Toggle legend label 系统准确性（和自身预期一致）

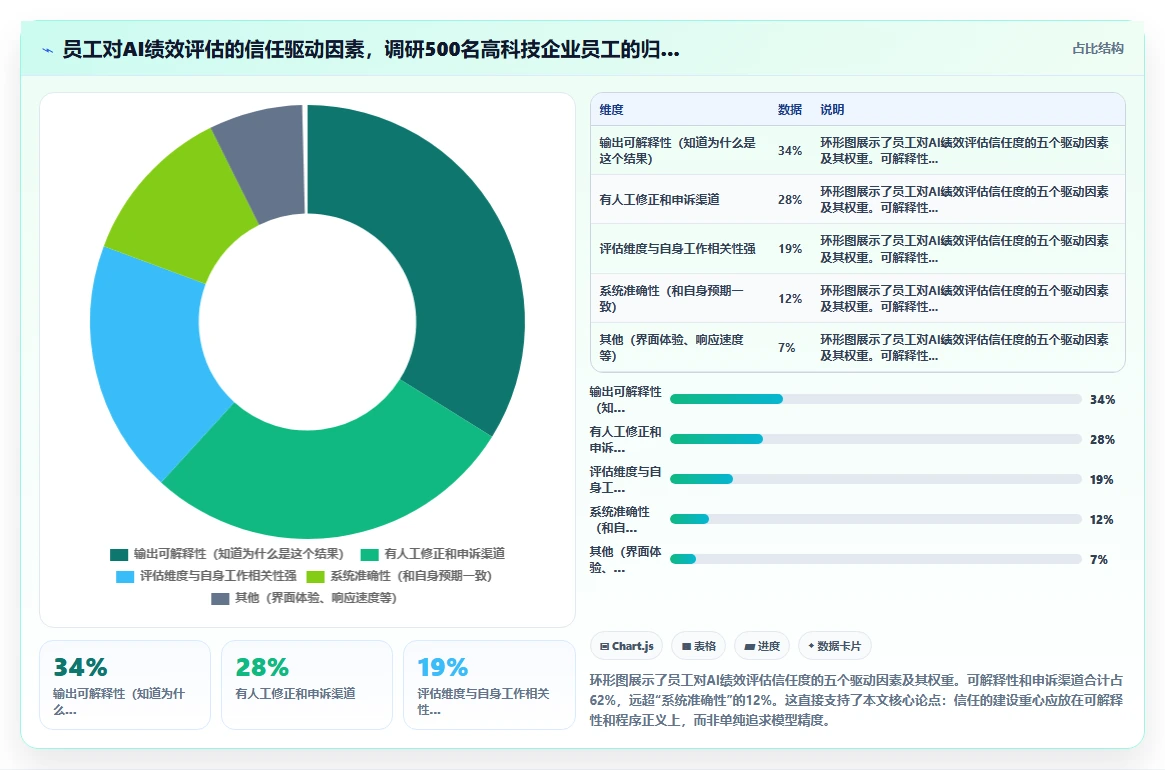coord(411,576)
